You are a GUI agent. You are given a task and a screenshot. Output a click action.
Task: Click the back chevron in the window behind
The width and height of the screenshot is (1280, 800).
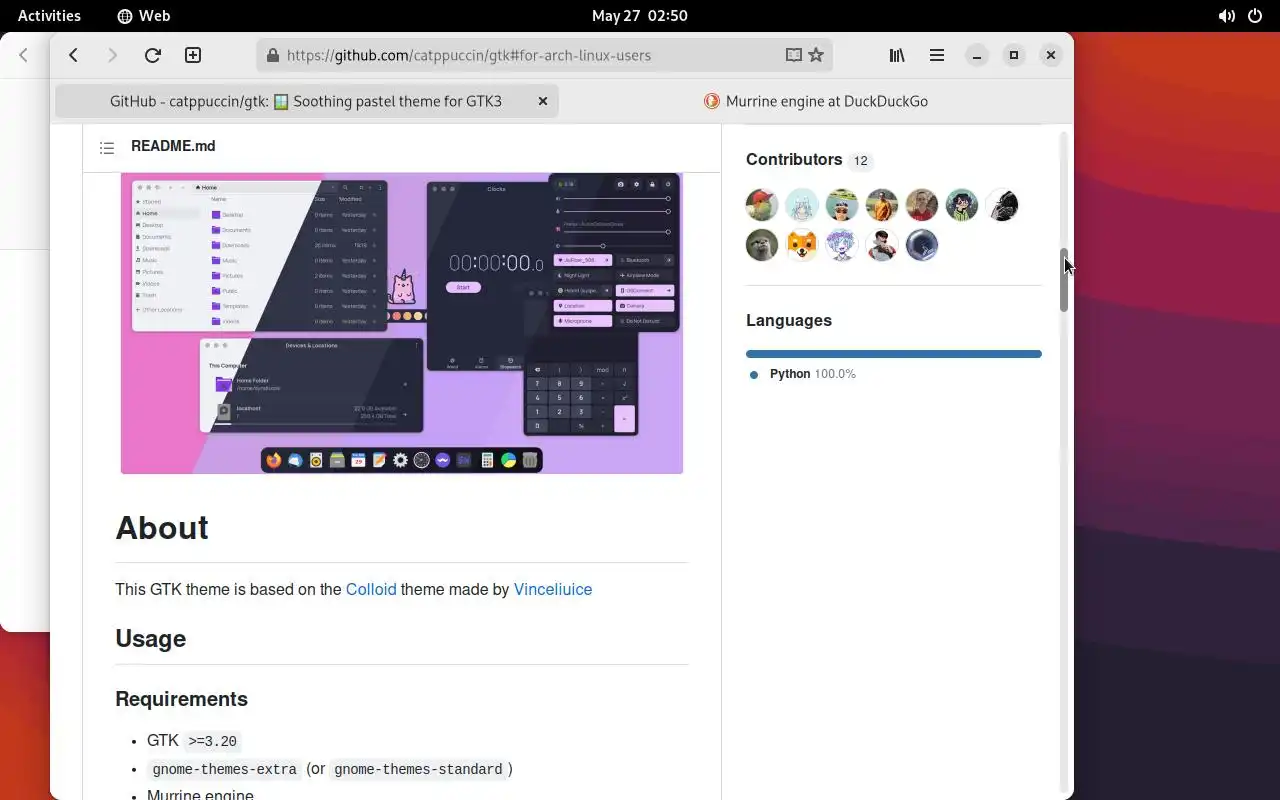pos(24,55)
